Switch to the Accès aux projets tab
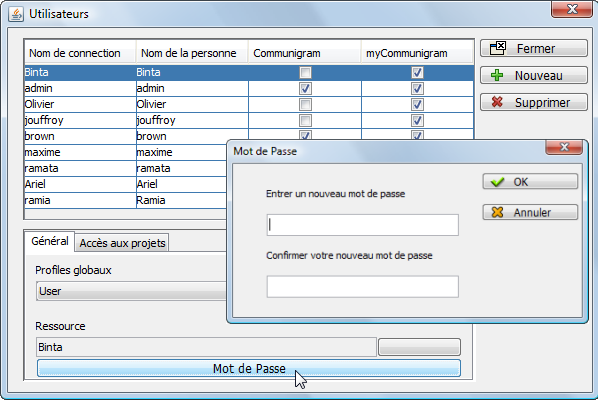Image resolution: width=598 pixels, height=402 pixels. tap(122, 243)
